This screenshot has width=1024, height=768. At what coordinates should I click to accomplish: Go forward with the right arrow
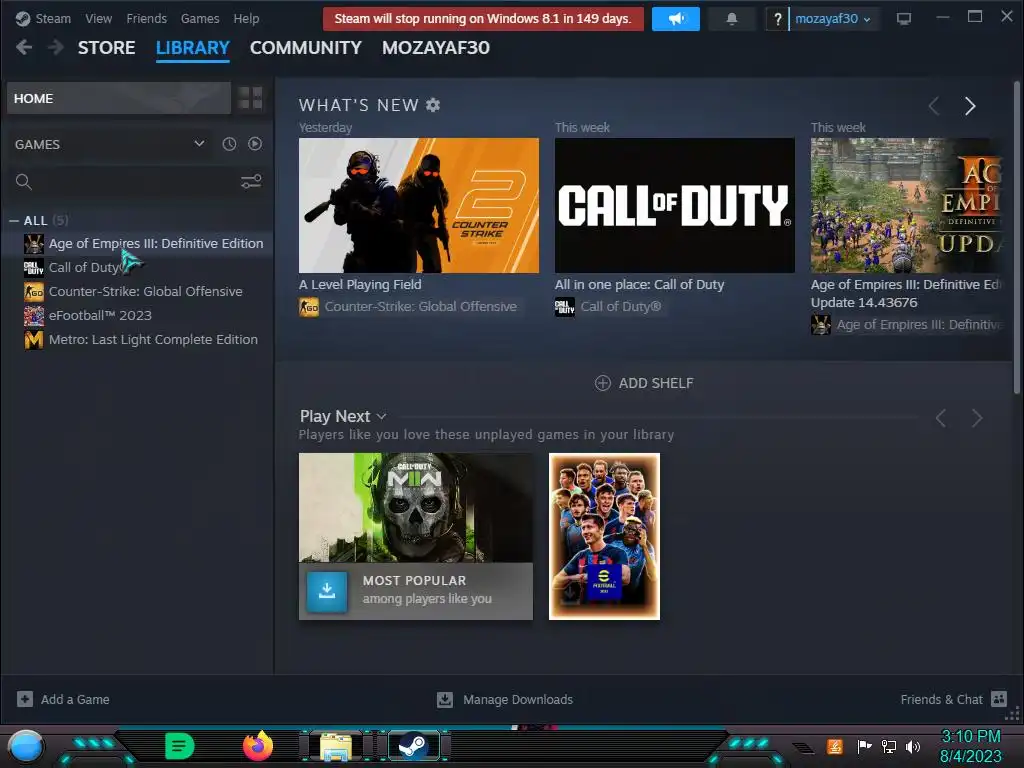[56, 47]
